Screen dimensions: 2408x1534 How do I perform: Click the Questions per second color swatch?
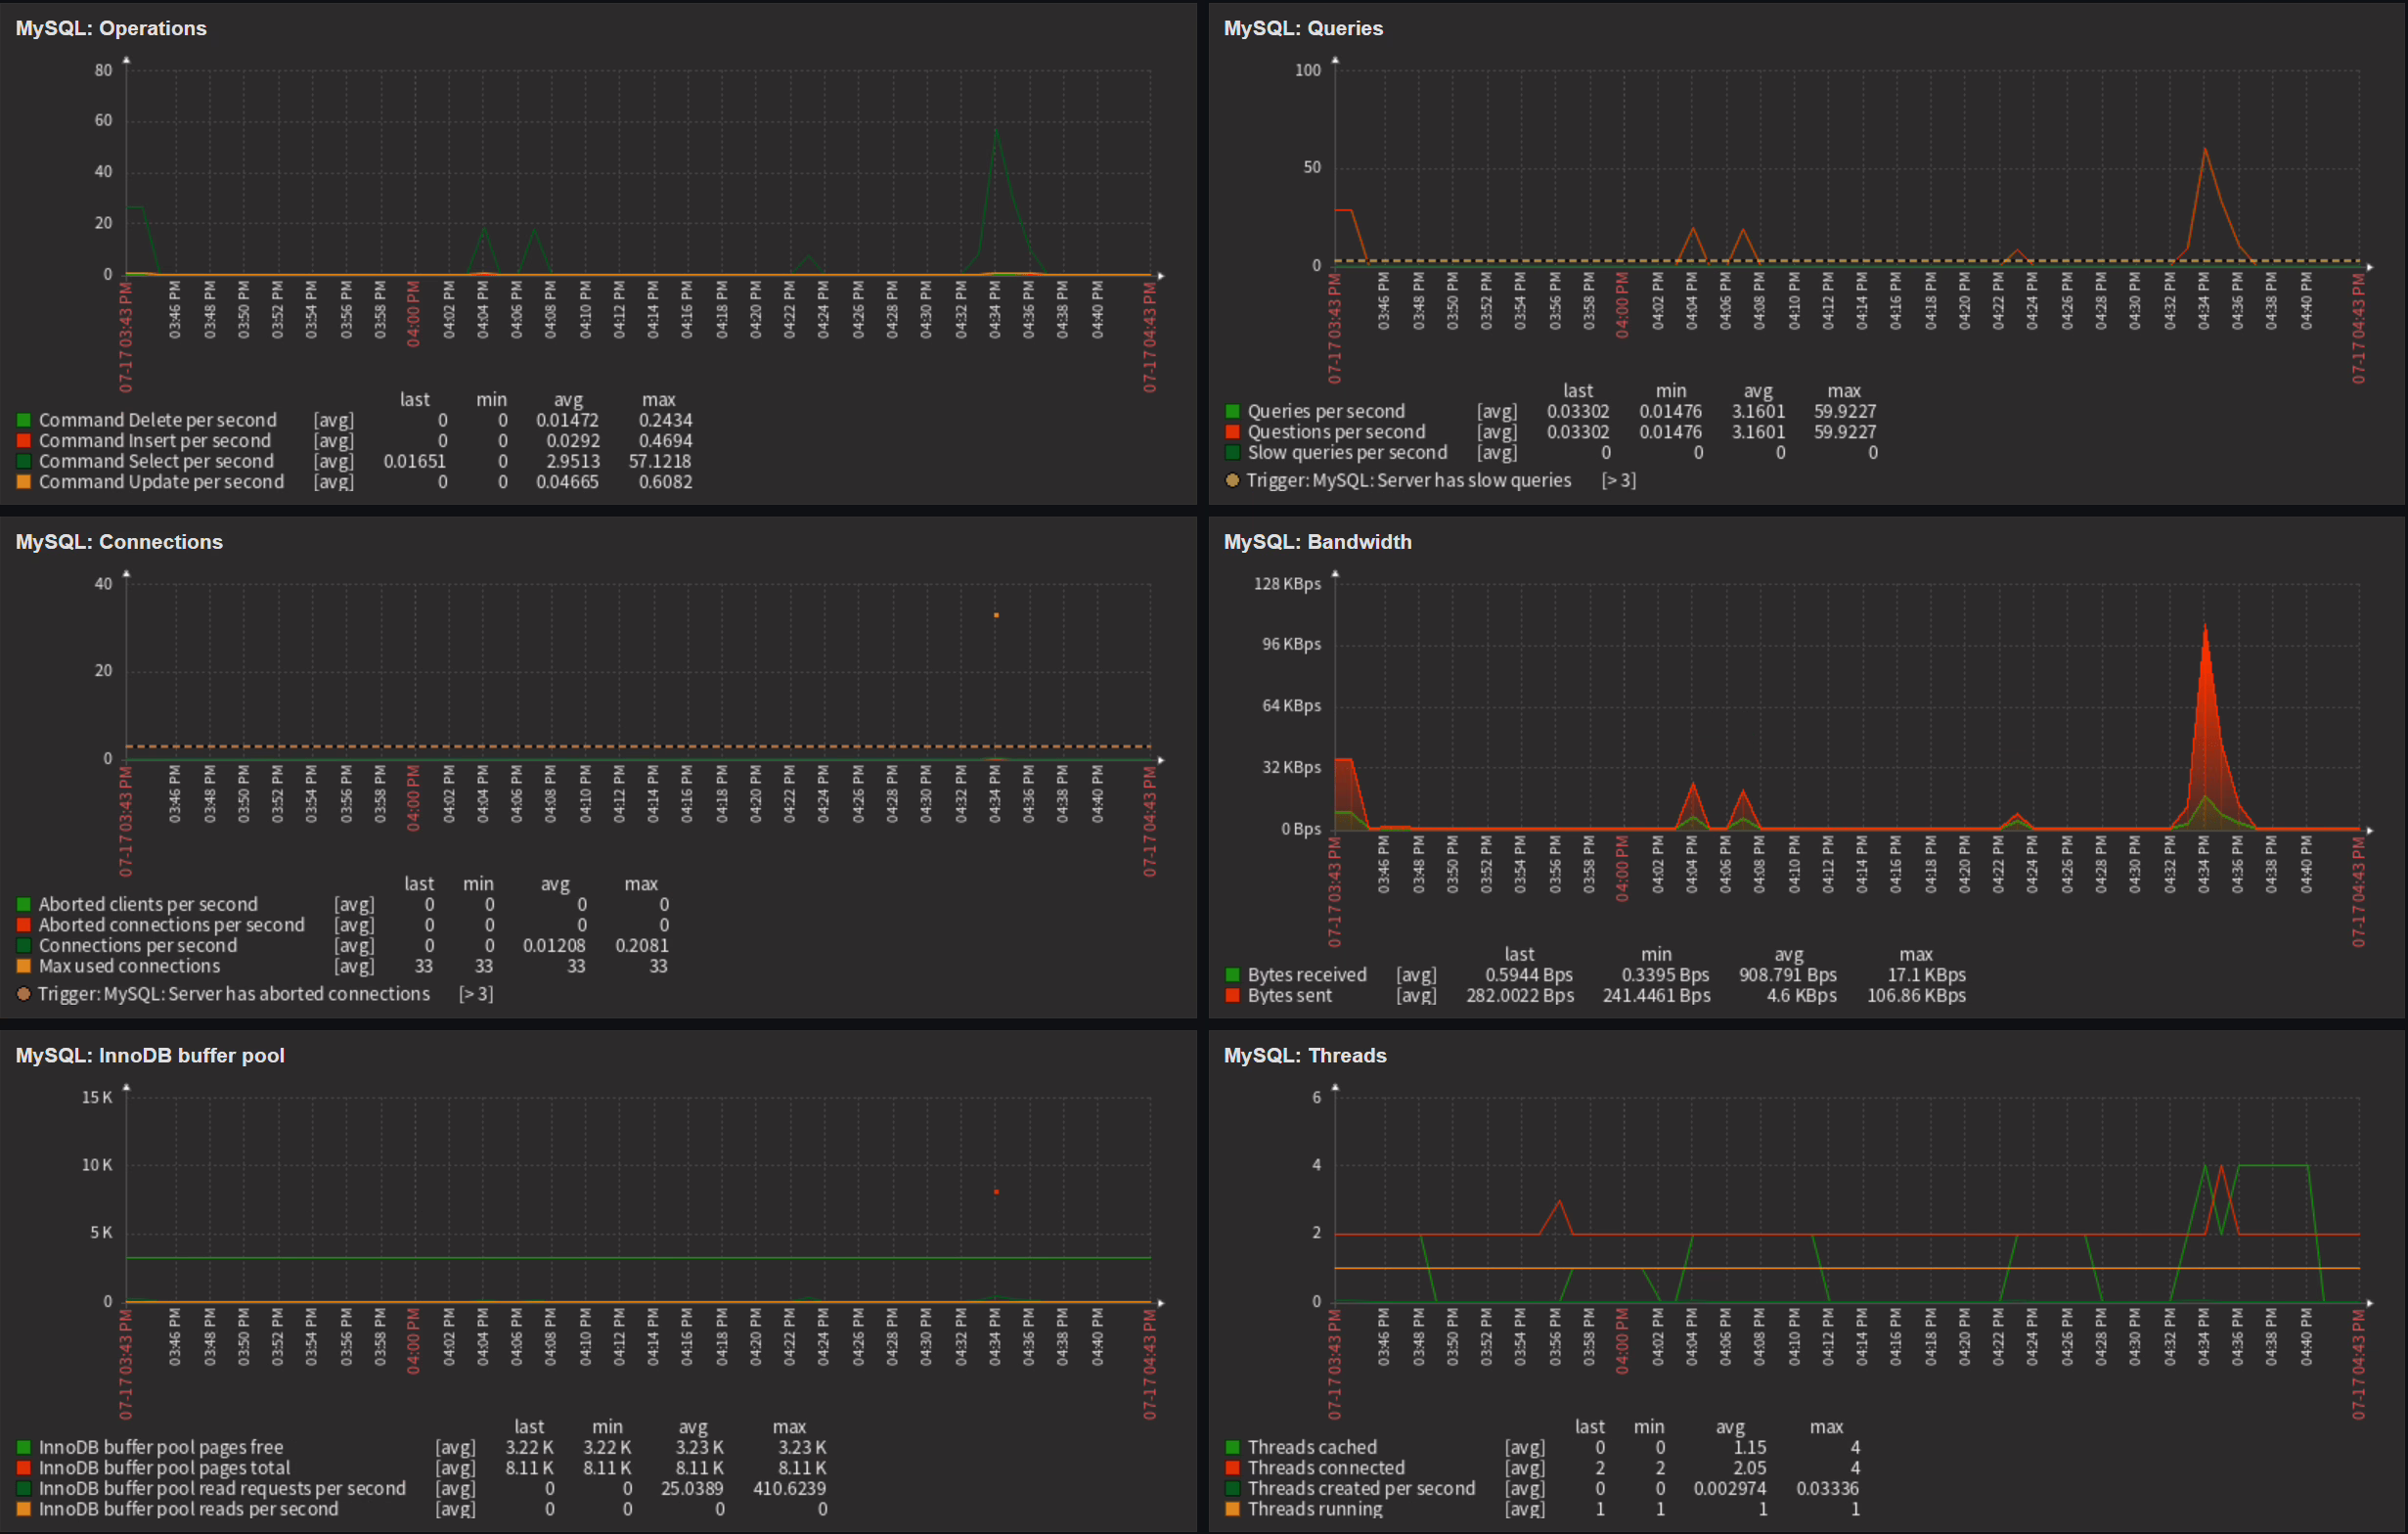click(1232, 432)
